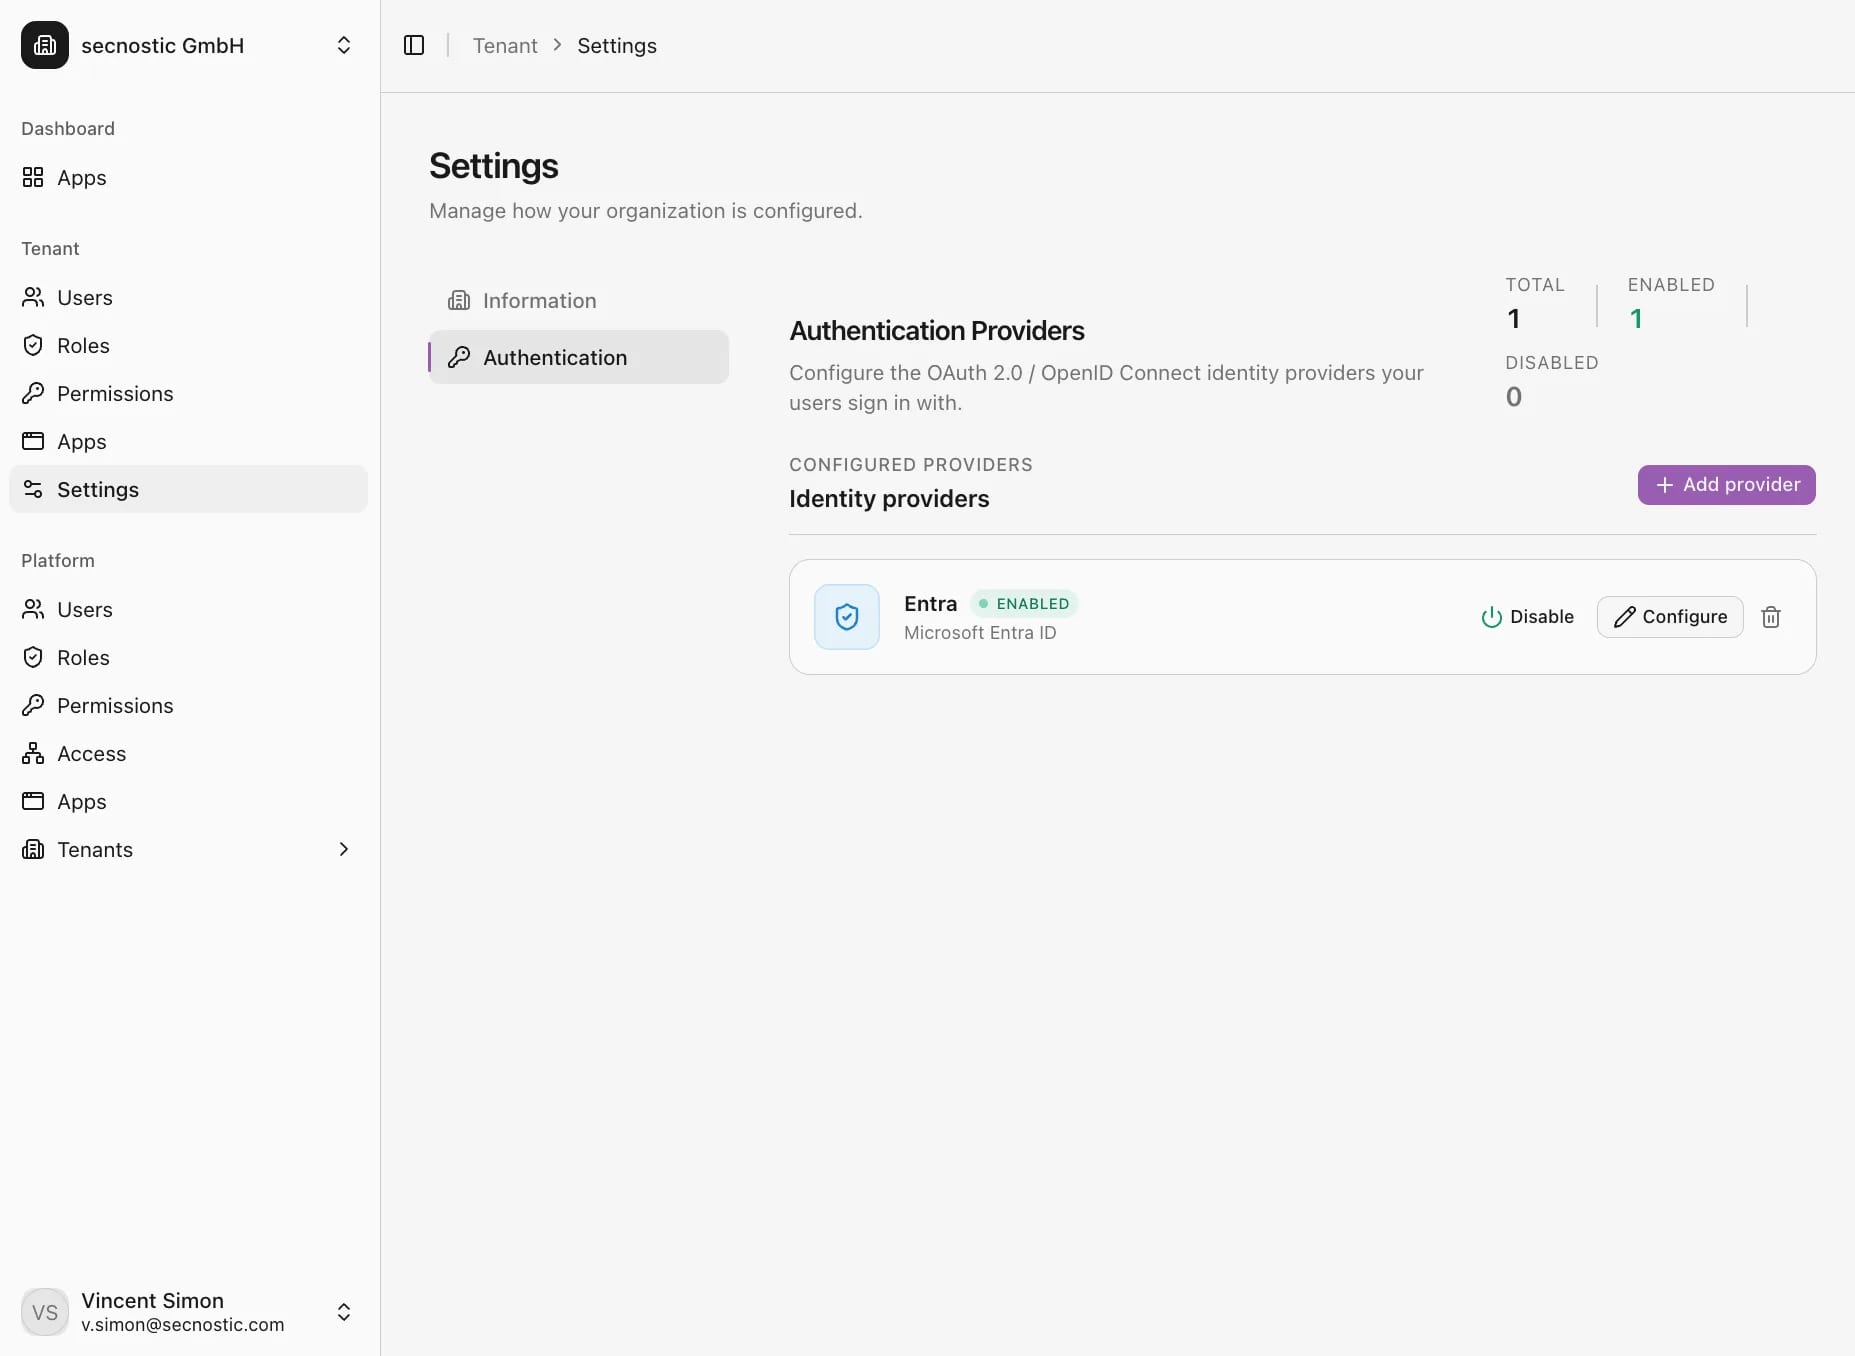This screenshot has height=1356, width=1855.
Task: Click the Tenant Users people icon
Action: (33, 297)
